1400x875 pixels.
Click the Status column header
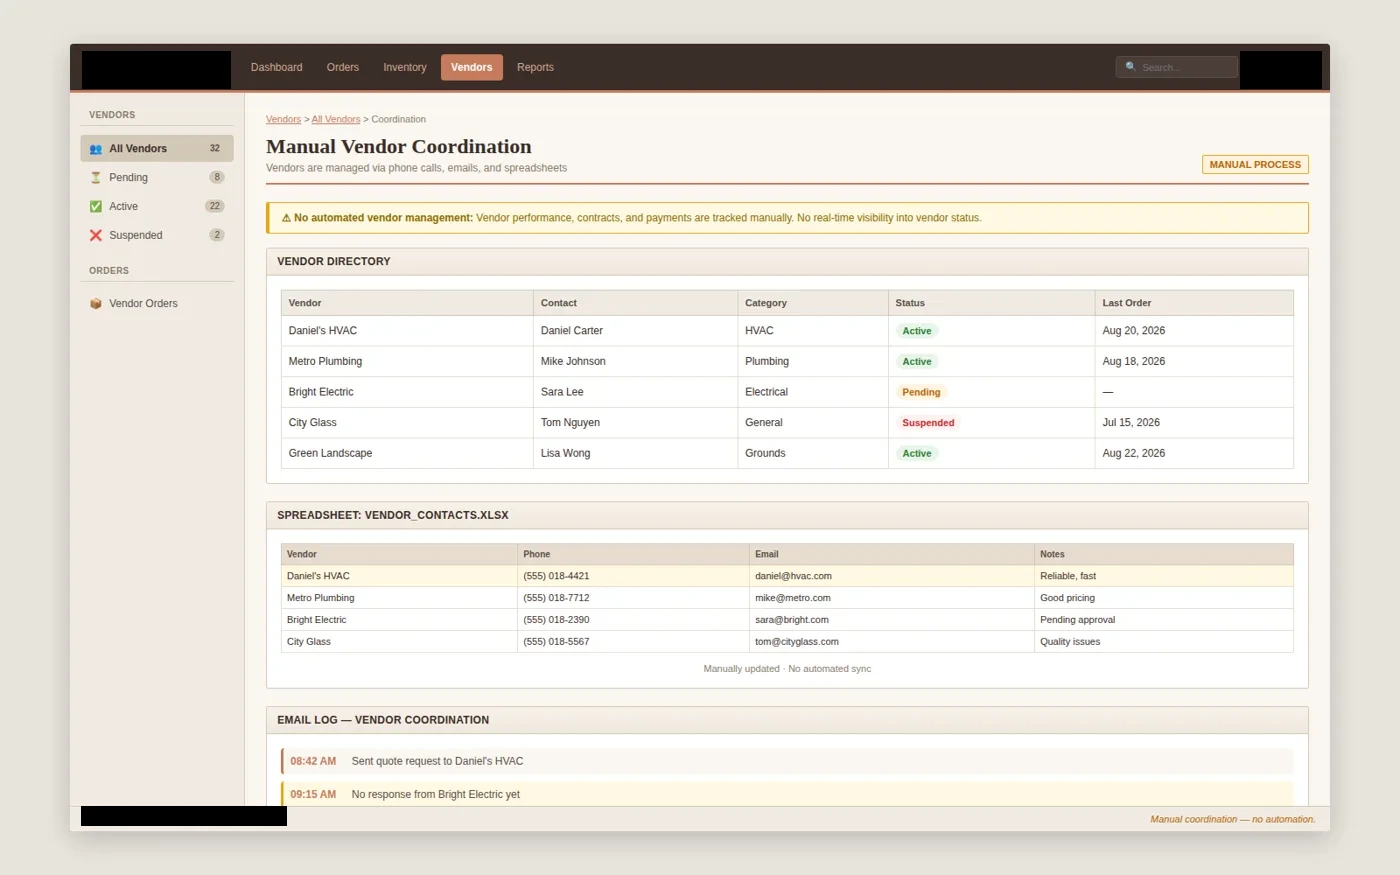click(x=991, y=303)
